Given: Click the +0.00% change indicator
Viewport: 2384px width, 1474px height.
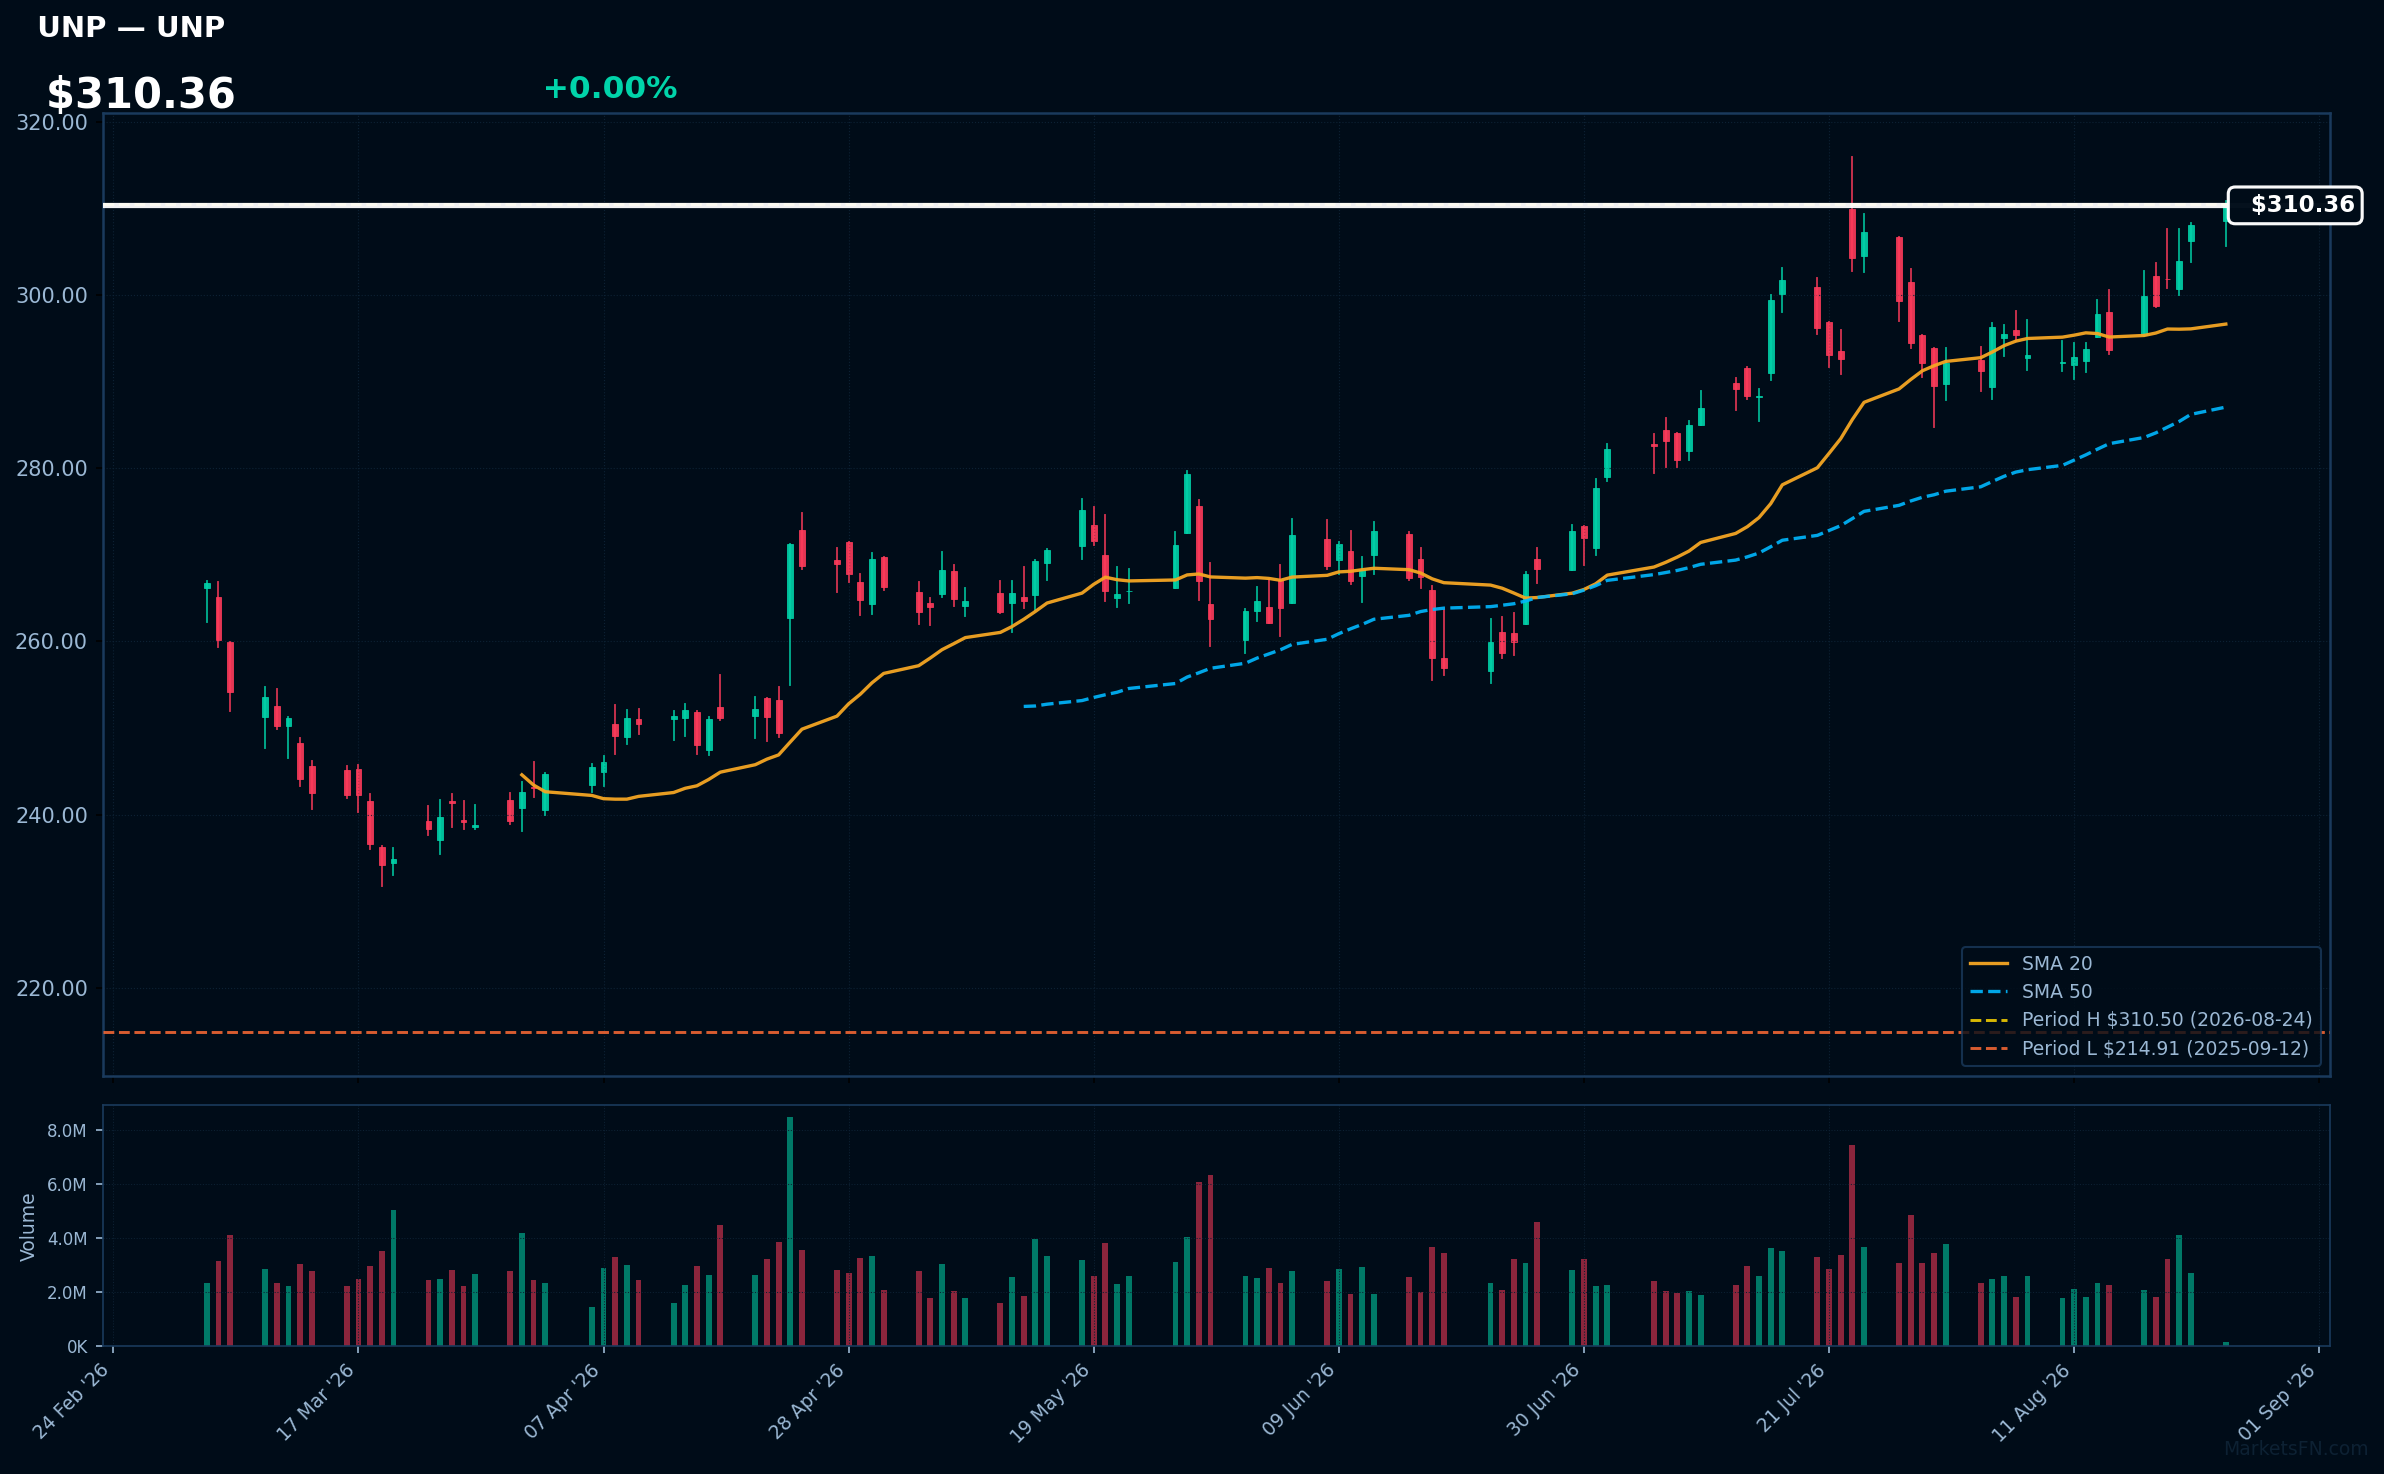Looking at the screenshot, I should coord(610,88).
